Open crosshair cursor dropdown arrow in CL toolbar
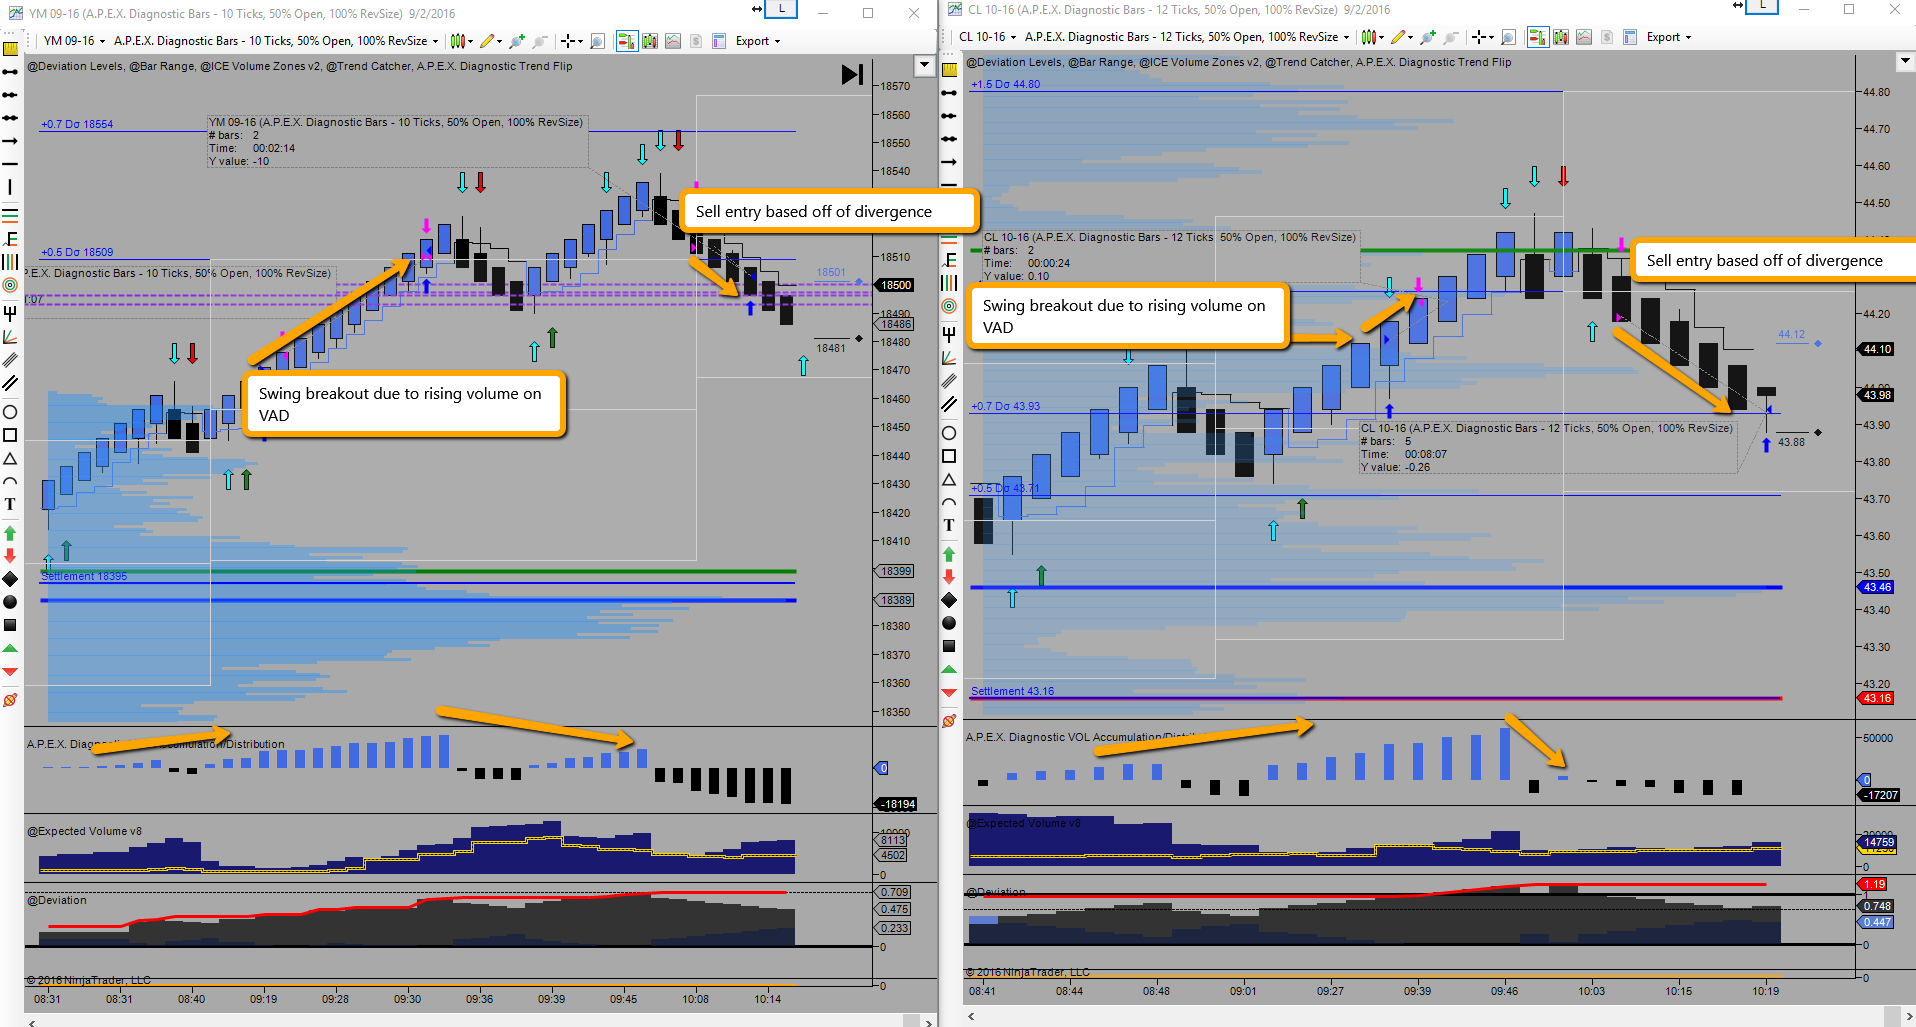Screen dimensions: 1916x1027 click(x=1492, y=37)
